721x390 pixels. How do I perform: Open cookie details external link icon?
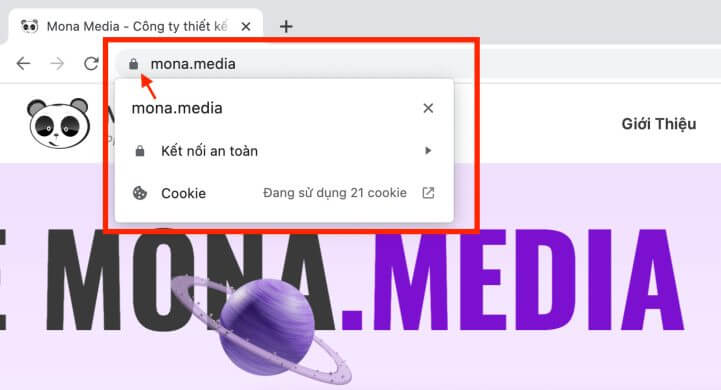pos(428,193)
